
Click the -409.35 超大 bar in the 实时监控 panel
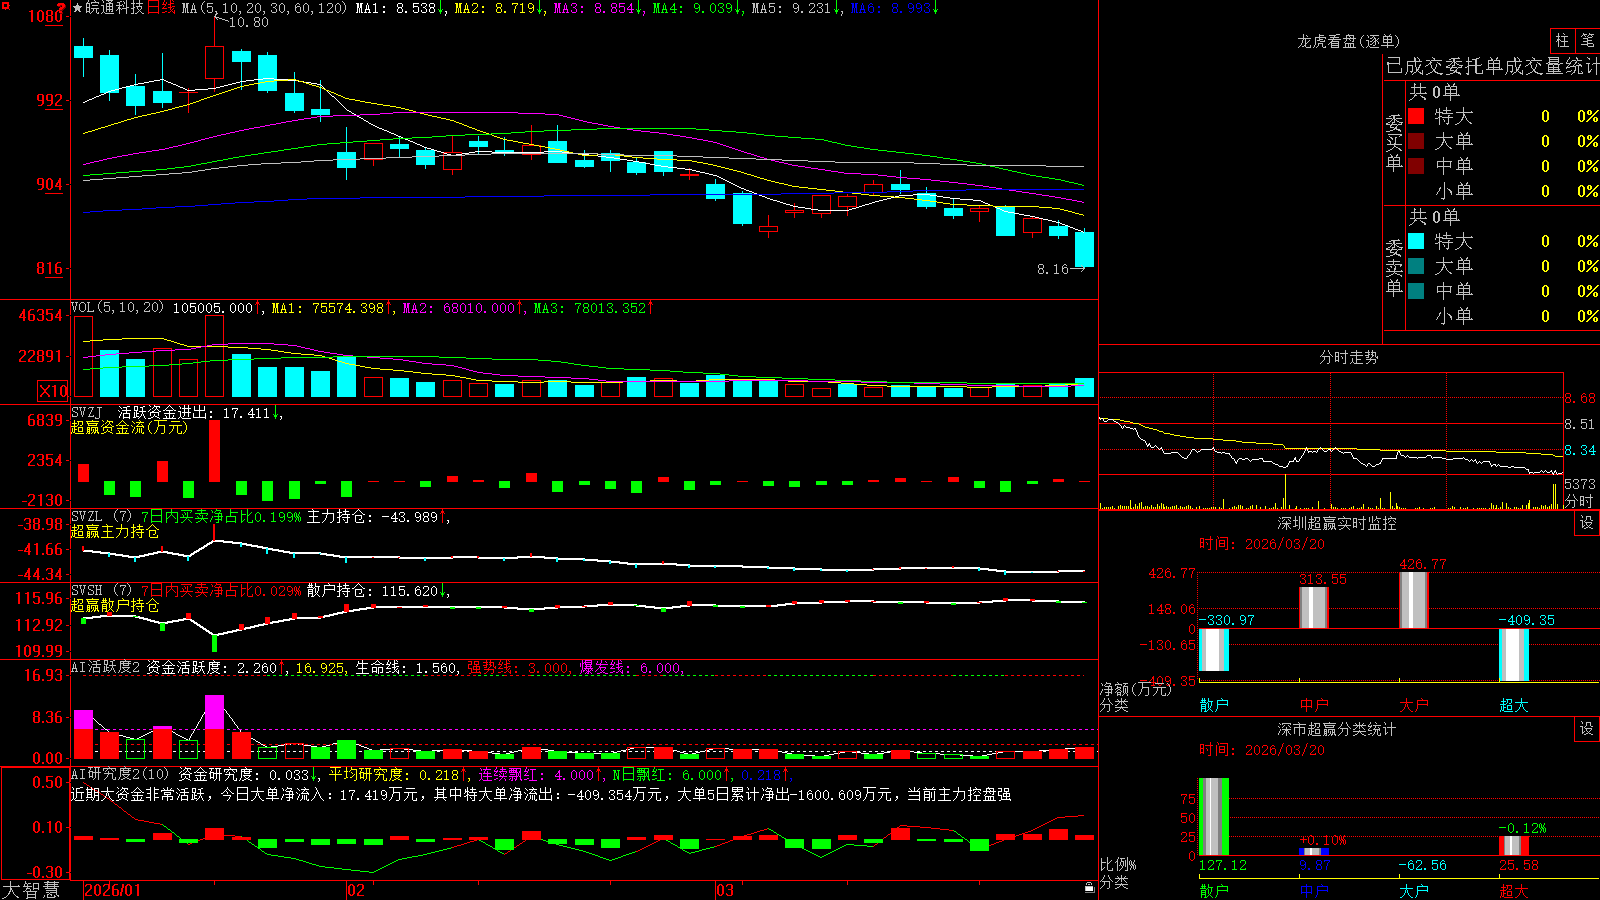1514,655
